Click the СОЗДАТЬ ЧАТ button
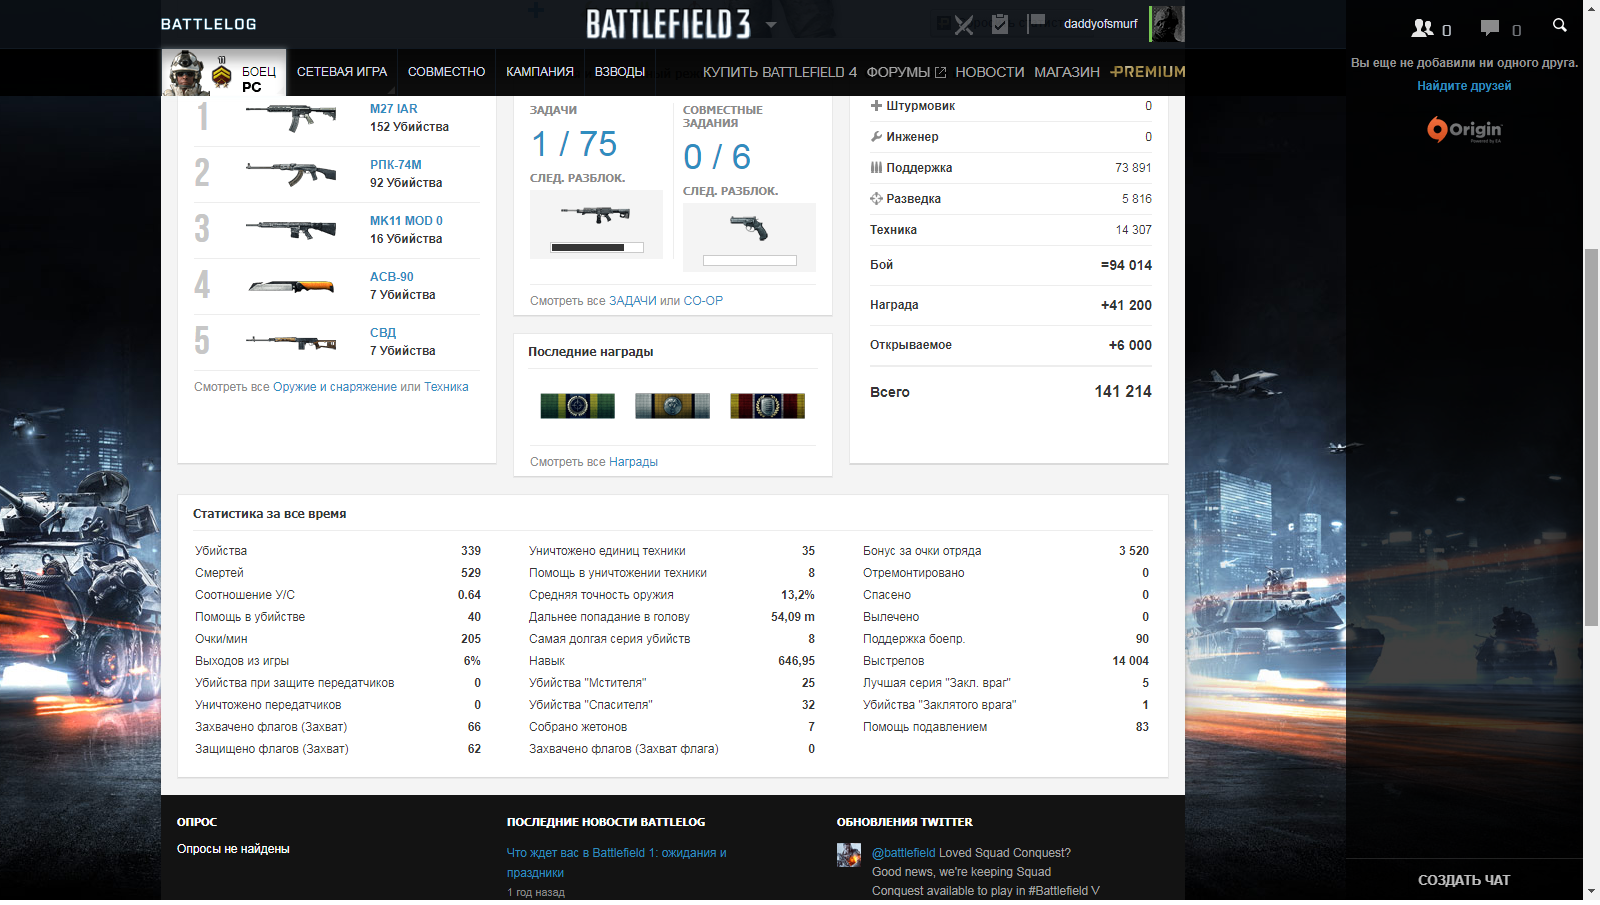 pos(1464,880)
